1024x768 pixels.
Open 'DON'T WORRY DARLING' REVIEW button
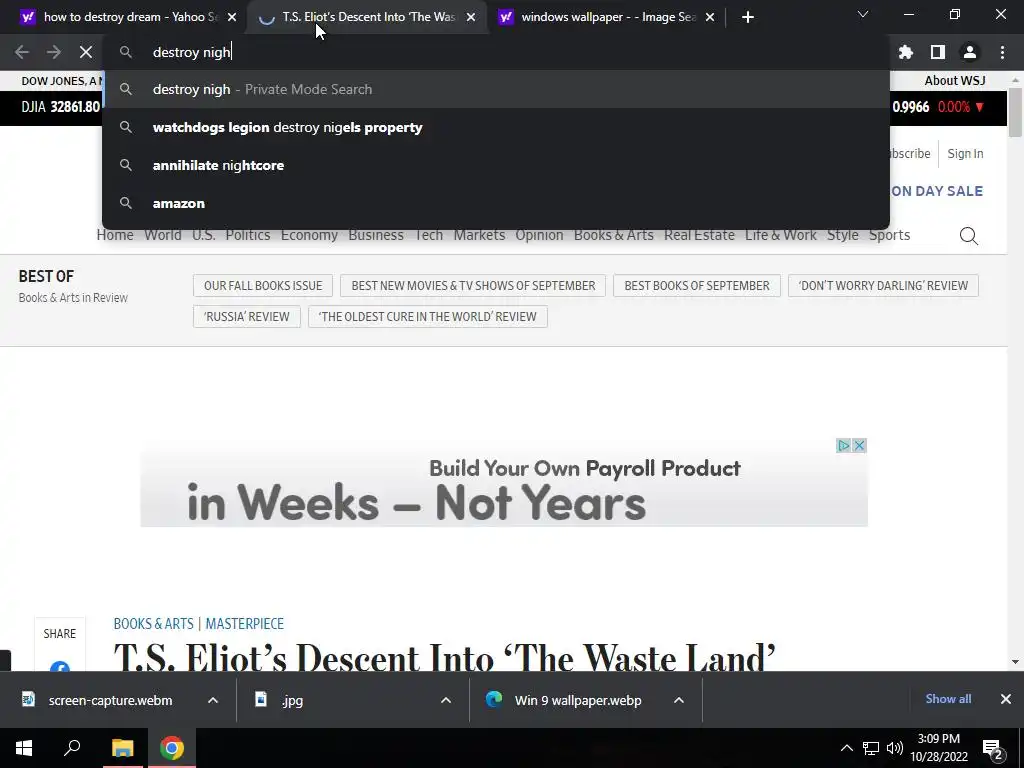[x=883, y=285]
